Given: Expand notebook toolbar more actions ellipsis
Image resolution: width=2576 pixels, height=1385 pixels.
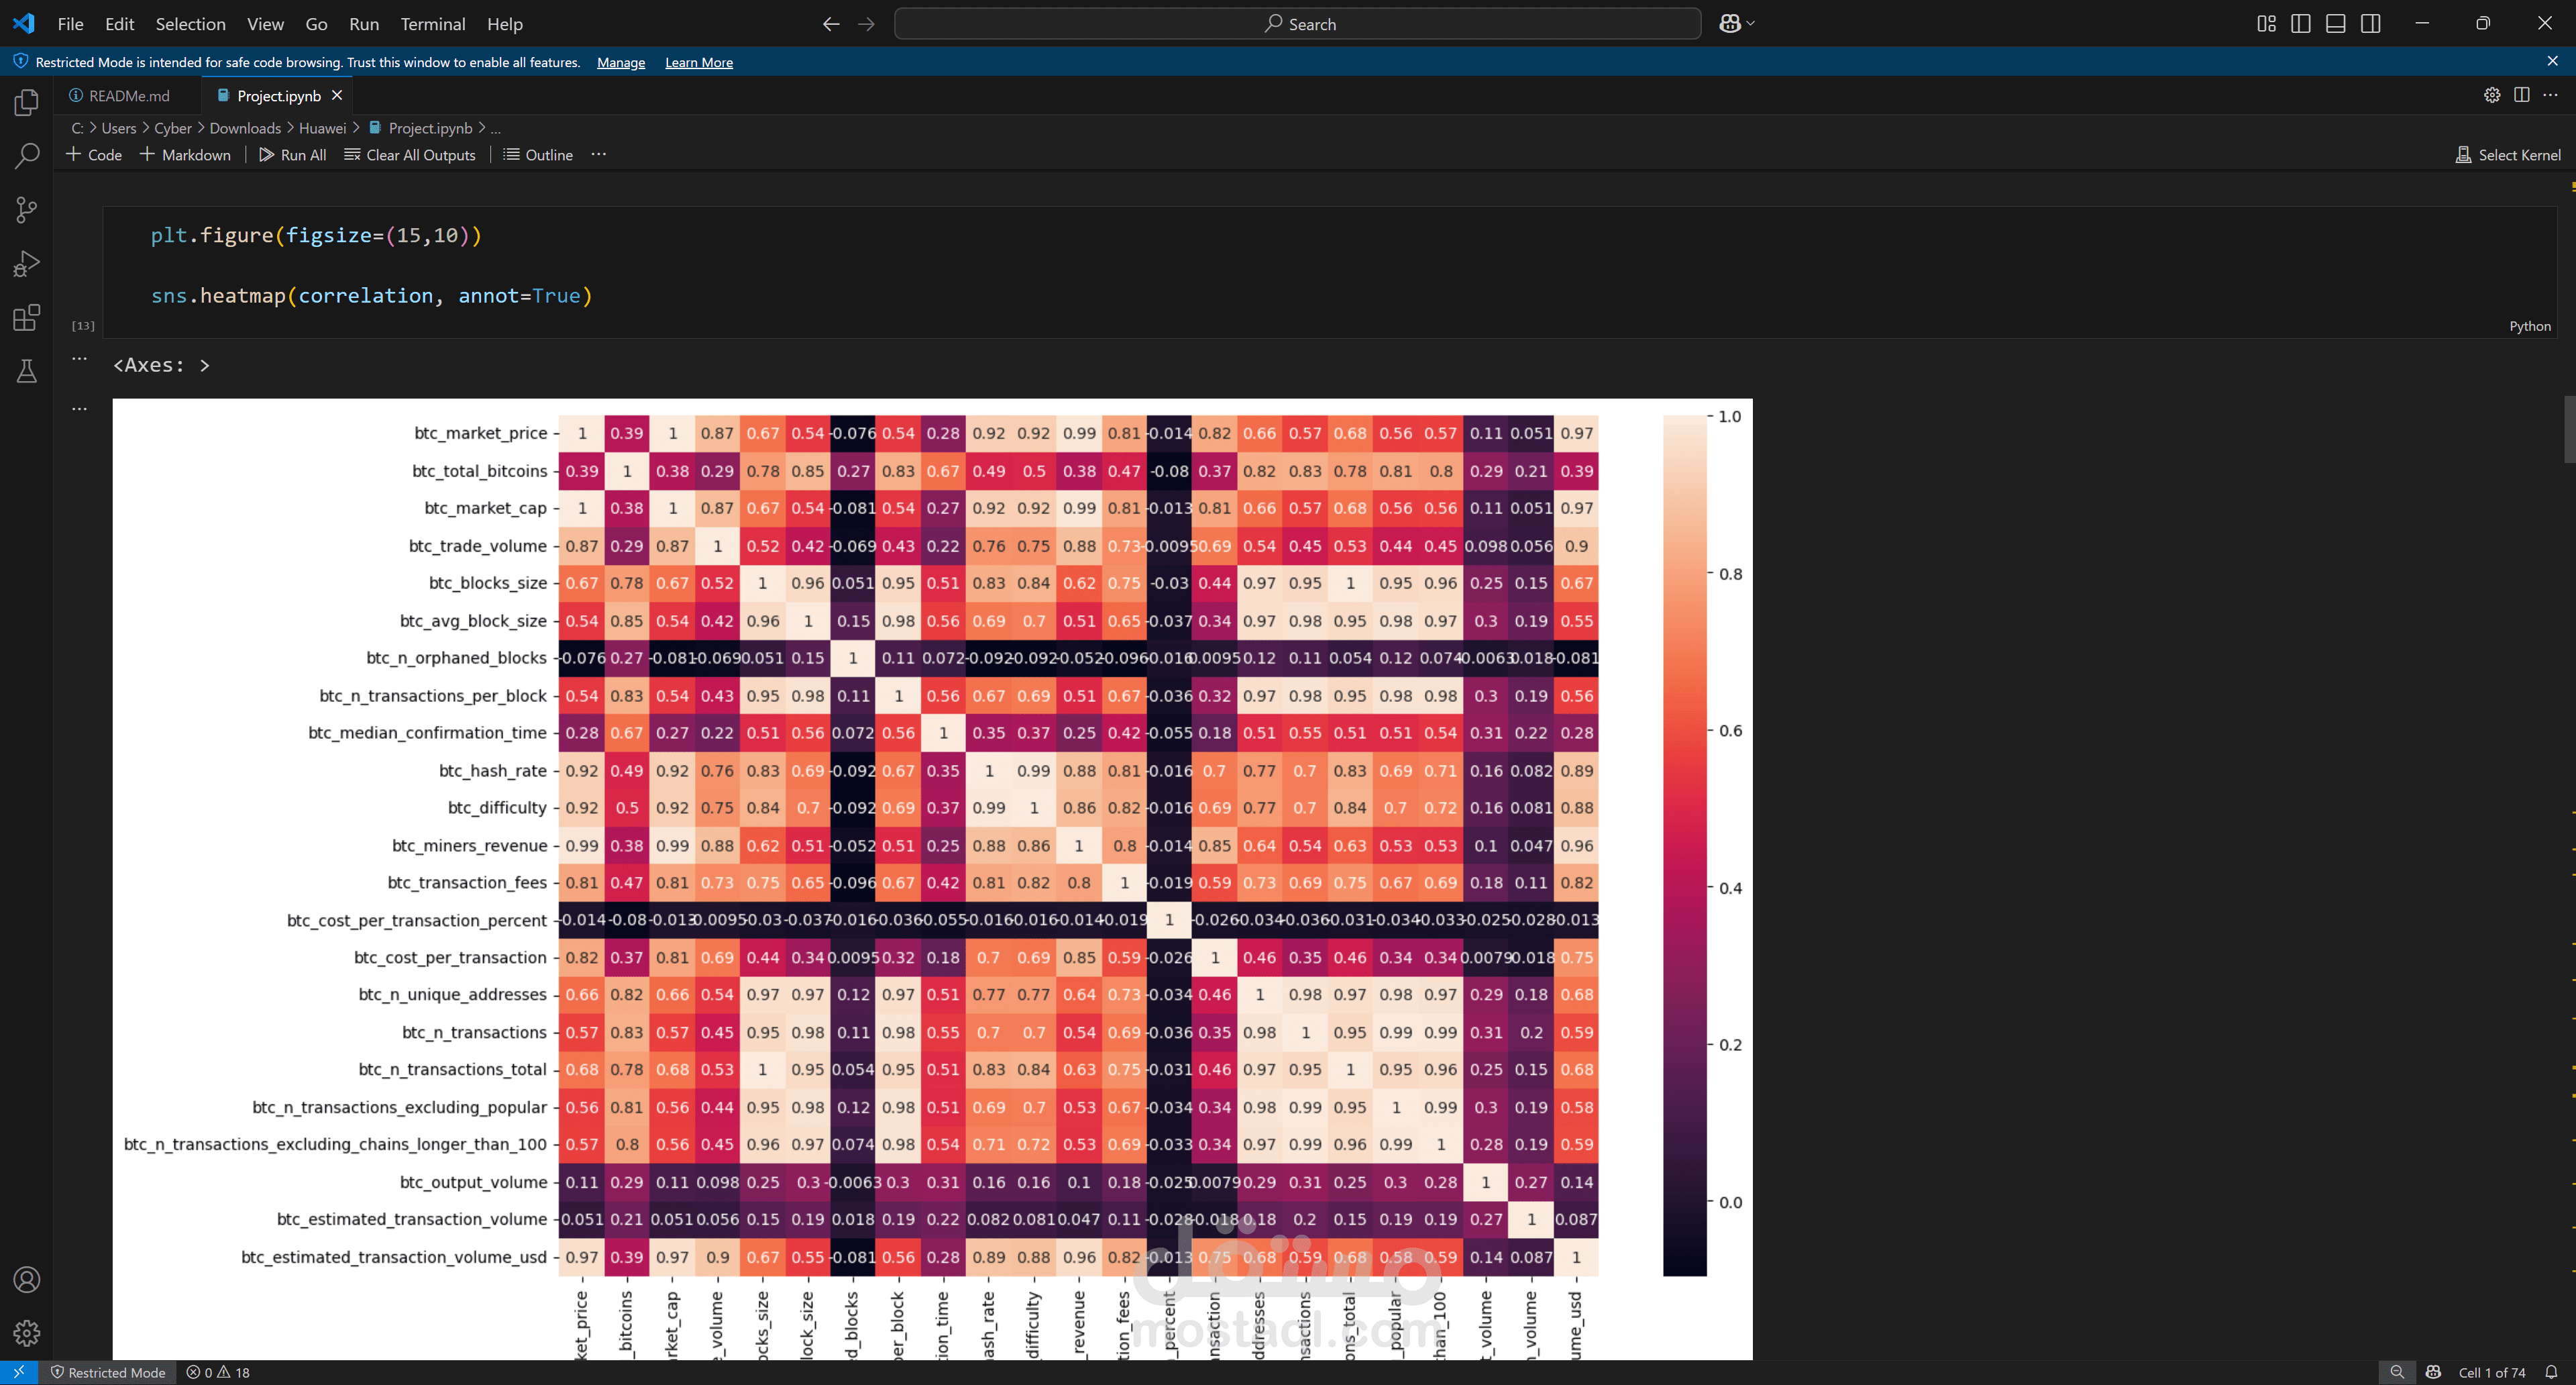Looking at the screenshot, I should [598, 155].
